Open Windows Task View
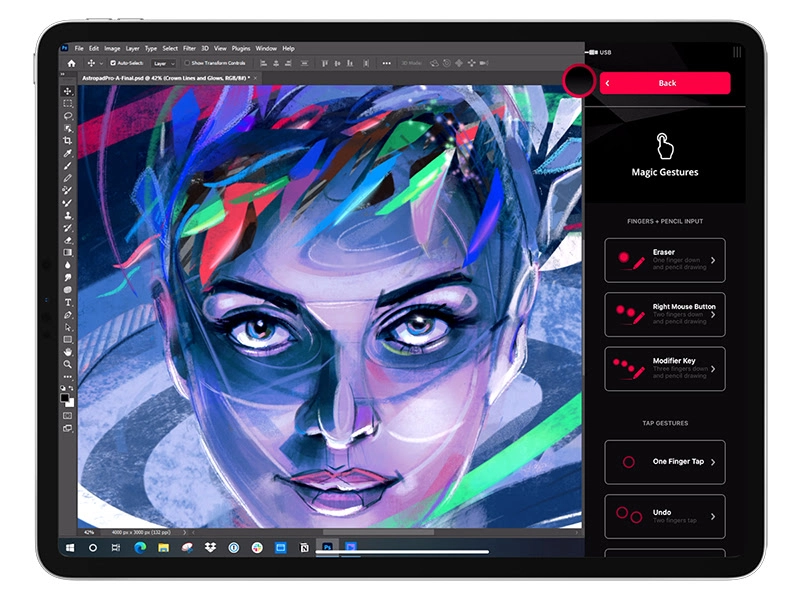 [116, 547]
